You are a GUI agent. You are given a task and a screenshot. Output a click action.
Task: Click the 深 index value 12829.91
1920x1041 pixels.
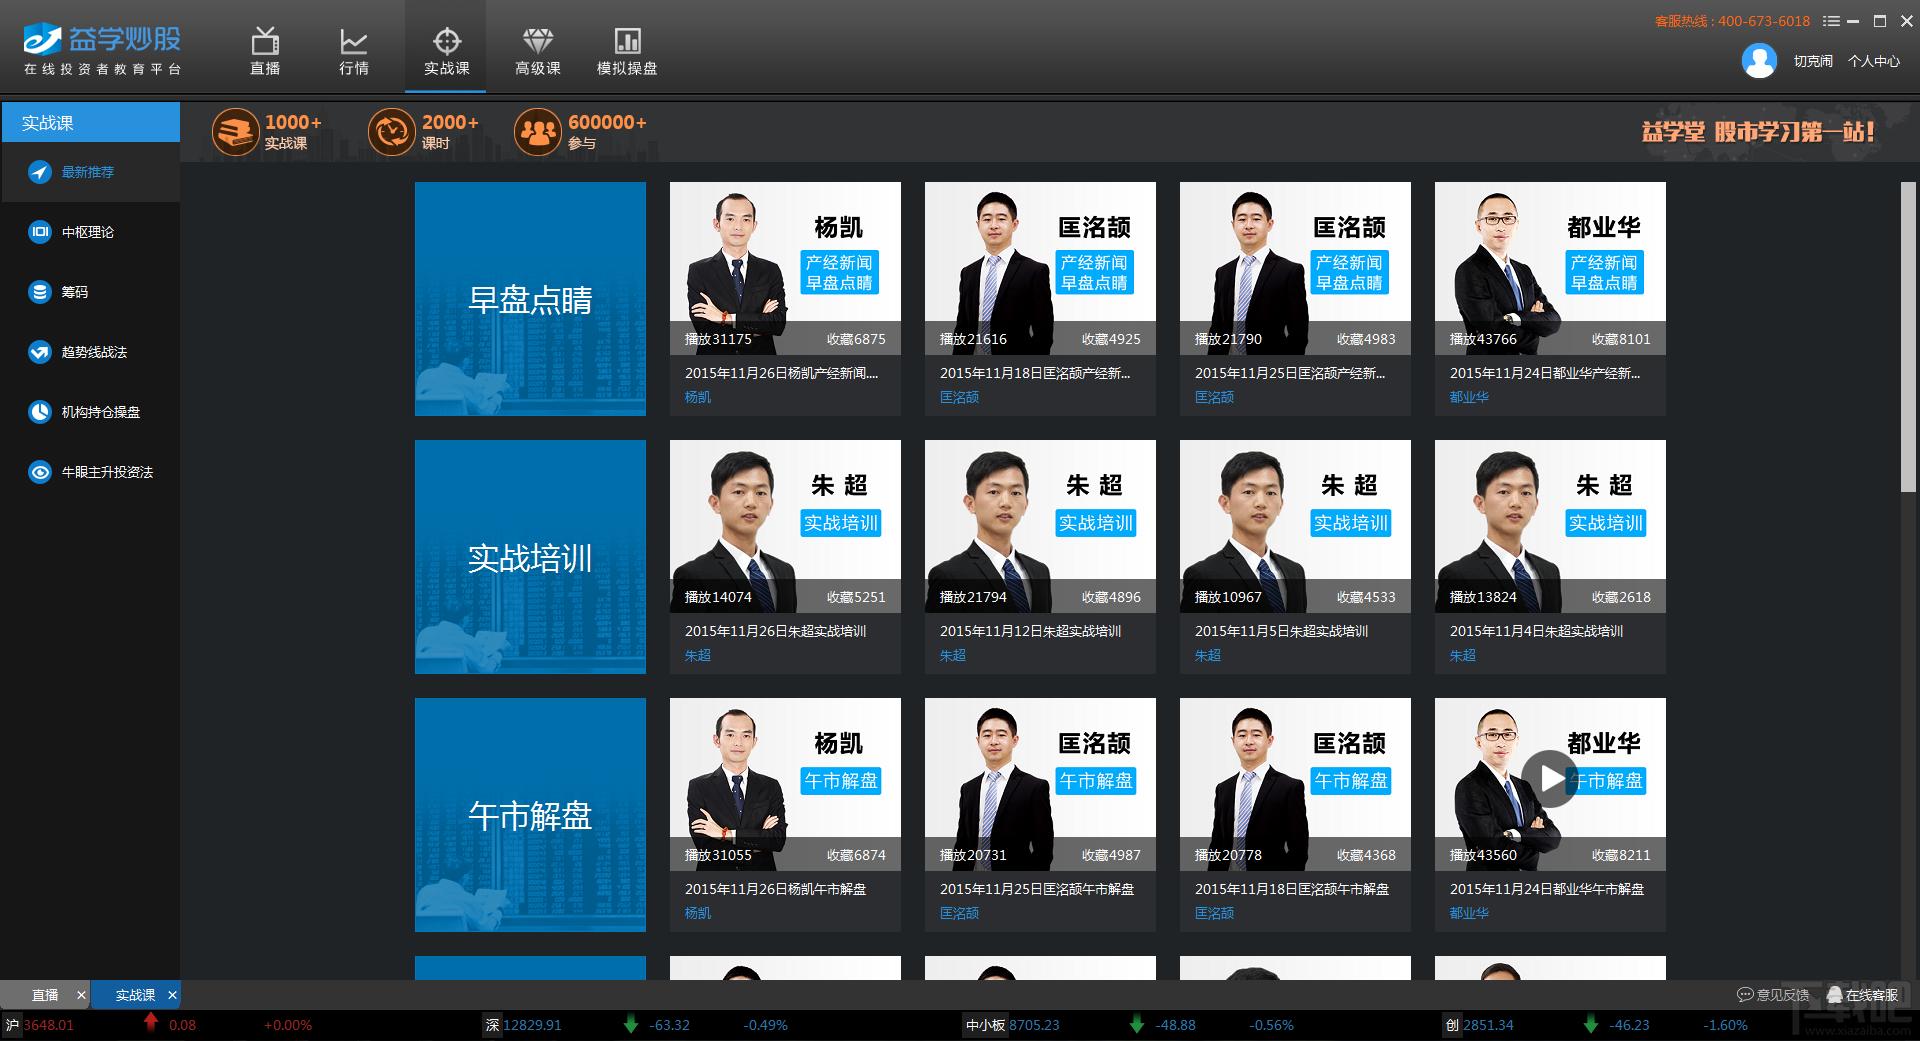pyautogui.click(x=532, y=1025)
